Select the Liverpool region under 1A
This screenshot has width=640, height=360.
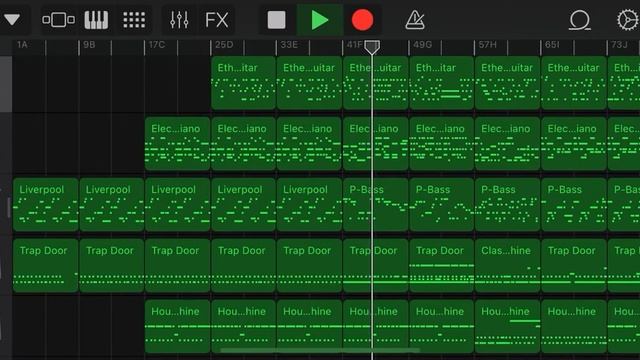pyautogui.click(x=45, y=204)
